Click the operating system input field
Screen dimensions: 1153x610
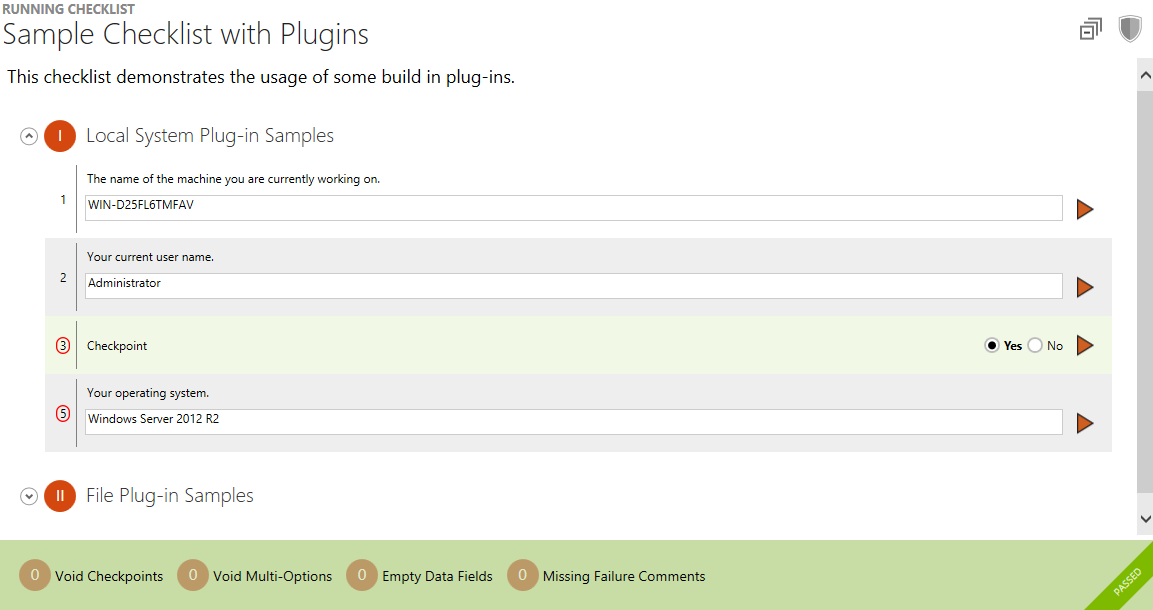573,422
